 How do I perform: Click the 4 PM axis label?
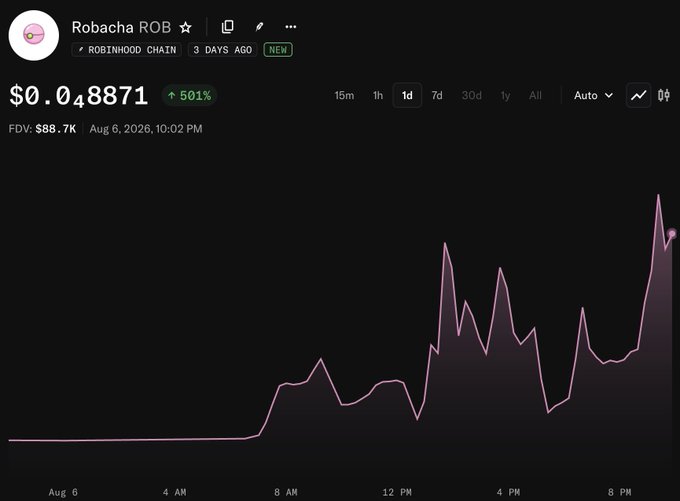508,492
